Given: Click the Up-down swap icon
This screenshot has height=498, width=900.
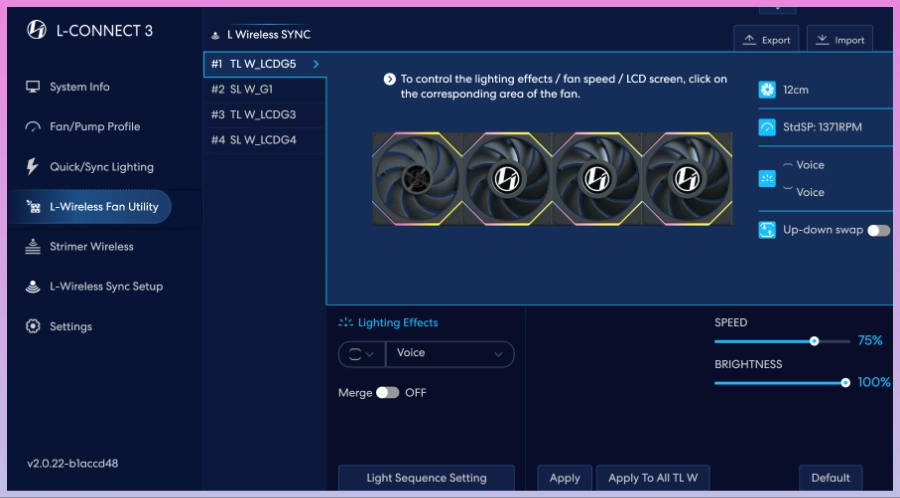Looking at the screenshot, I should [767, 230].
